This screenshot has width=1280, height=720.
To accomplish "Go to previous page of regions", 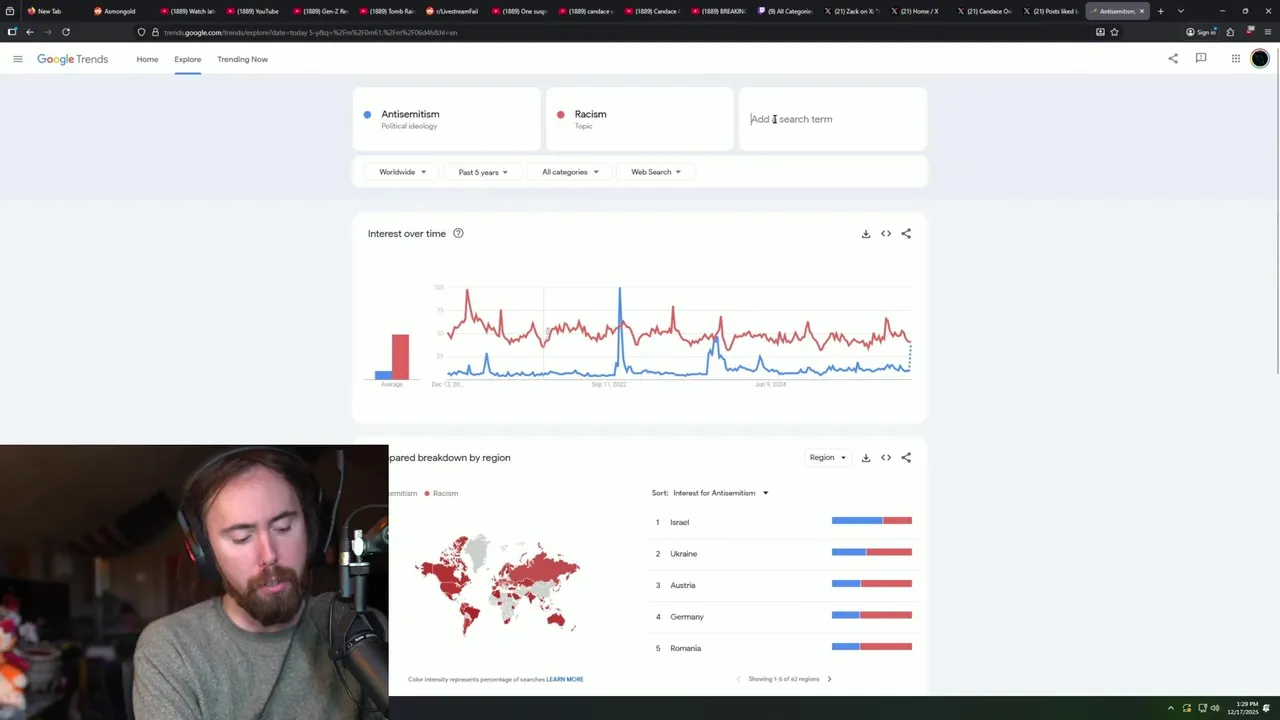I will 738,679.
